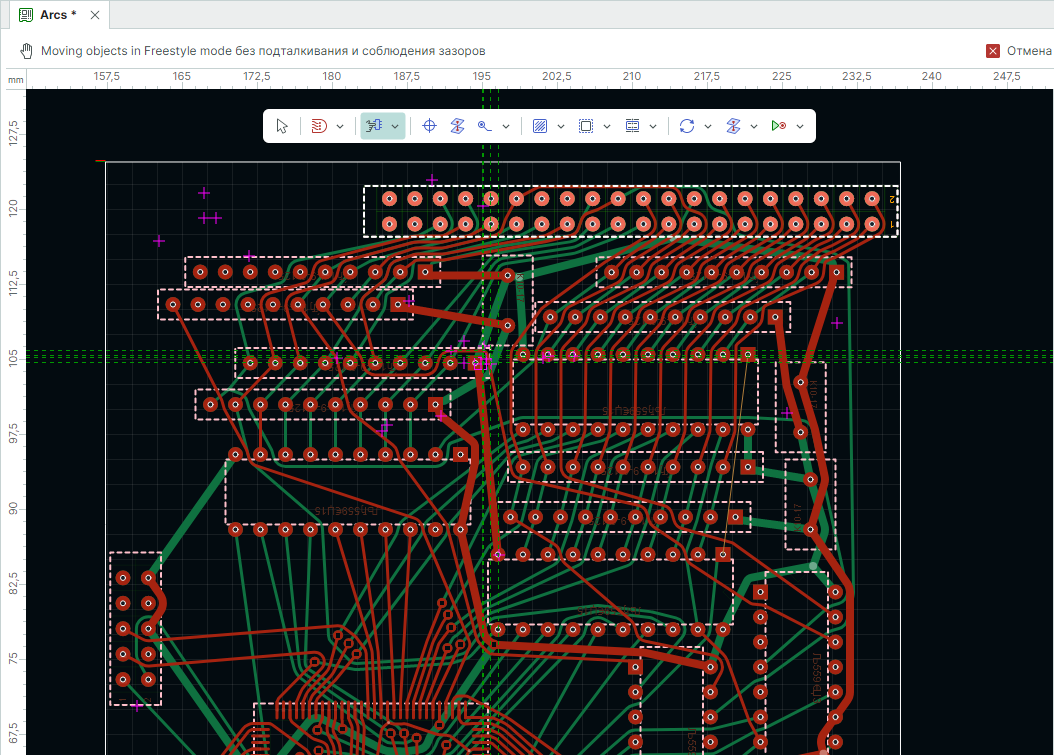Viewport: 1054px width, 755px height.
Task: Open the refresh arrows dropdown arrow
Action: tap(707, 126)
